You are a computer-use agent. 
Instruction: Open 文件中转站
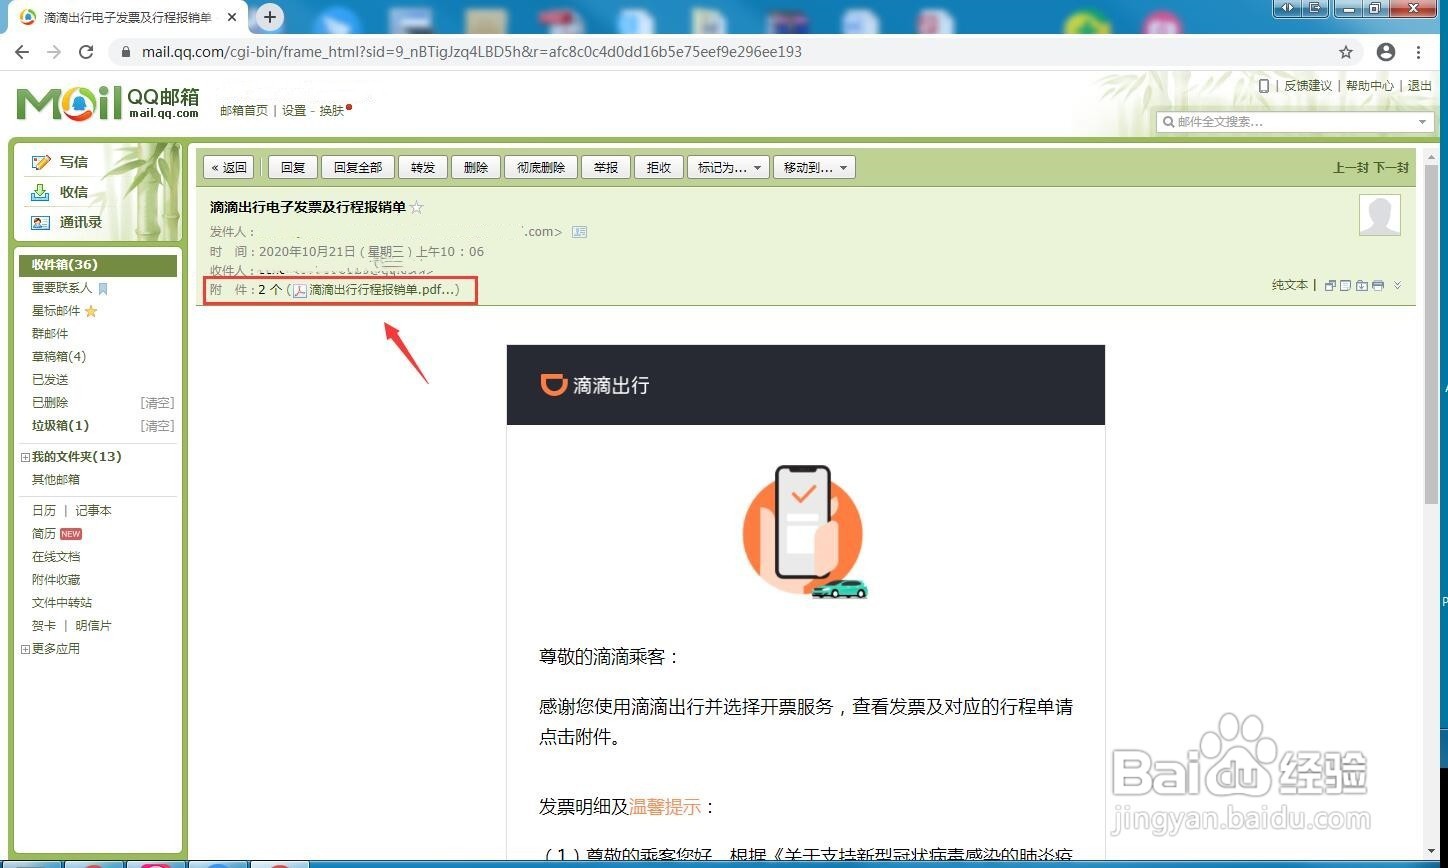click(x=62, y=603)
